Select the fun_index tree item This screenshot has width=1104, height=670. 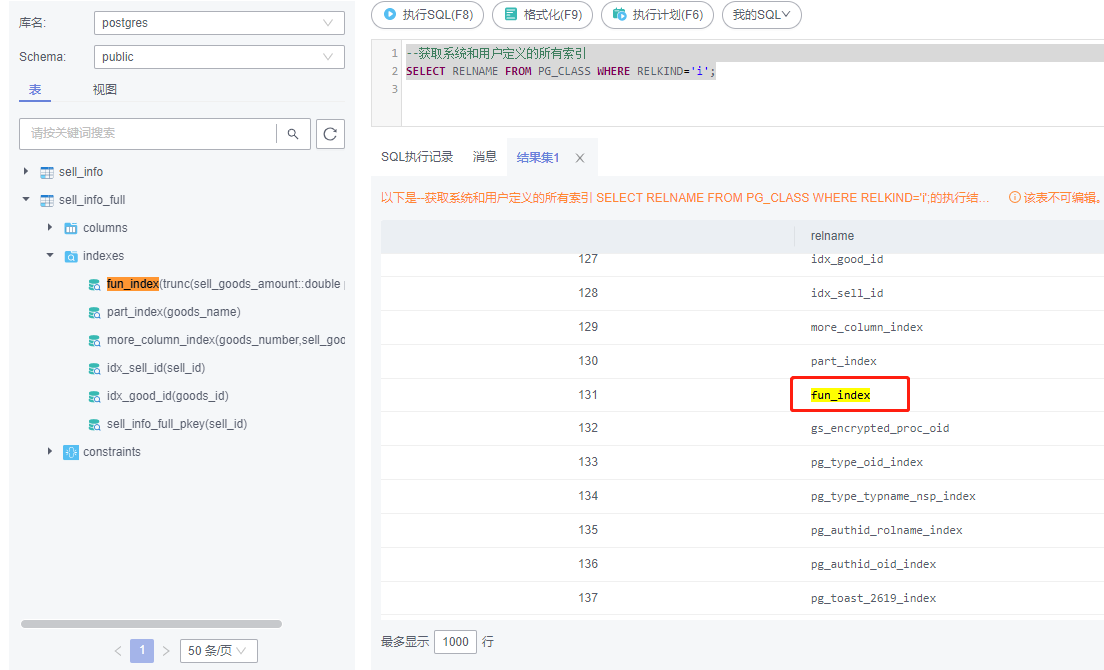(x=225, y=284)
